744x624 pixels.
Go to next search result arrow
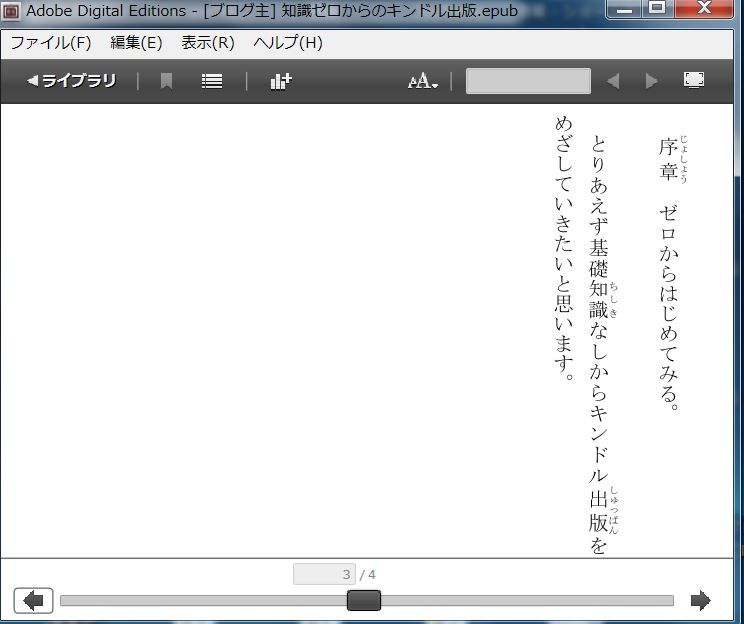(x=651, y=81)
